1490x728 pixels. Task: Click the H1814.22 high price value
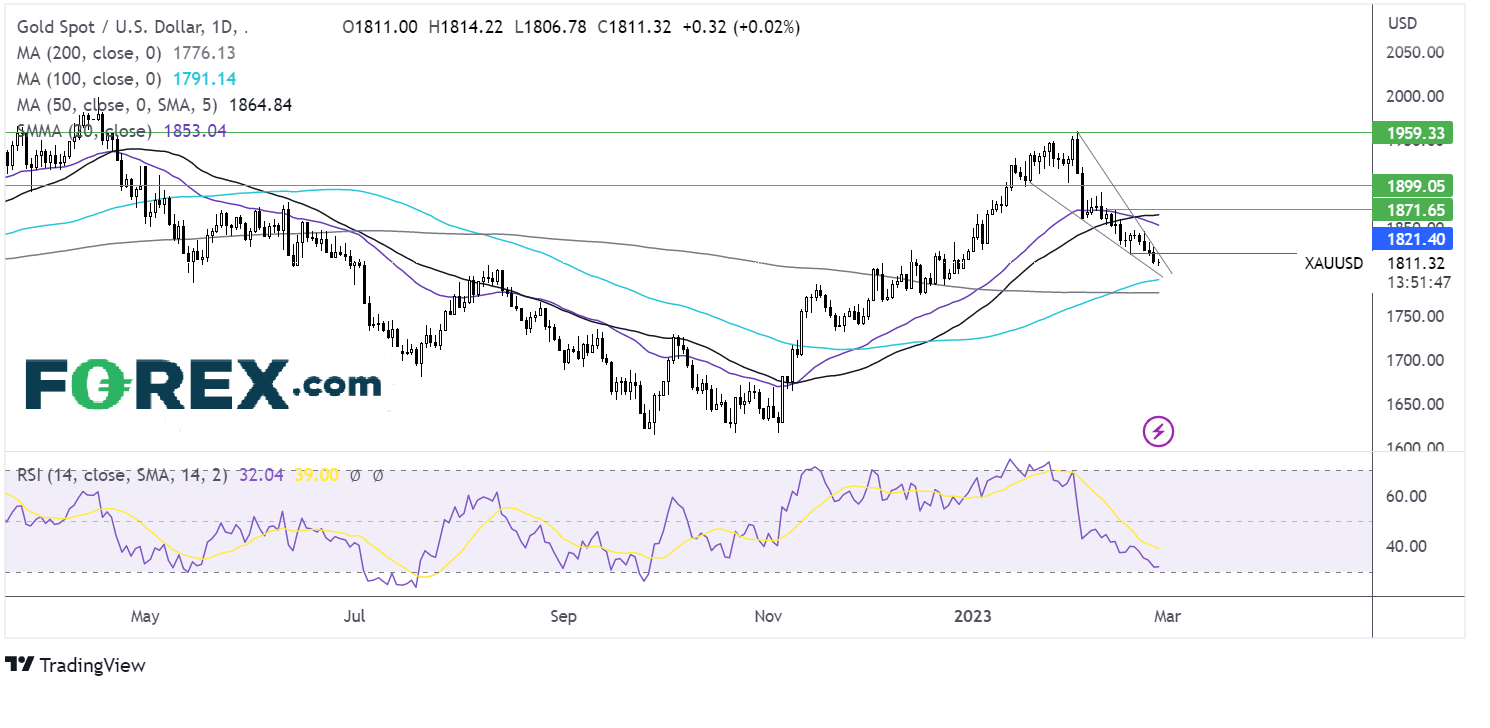pos(467,27)
